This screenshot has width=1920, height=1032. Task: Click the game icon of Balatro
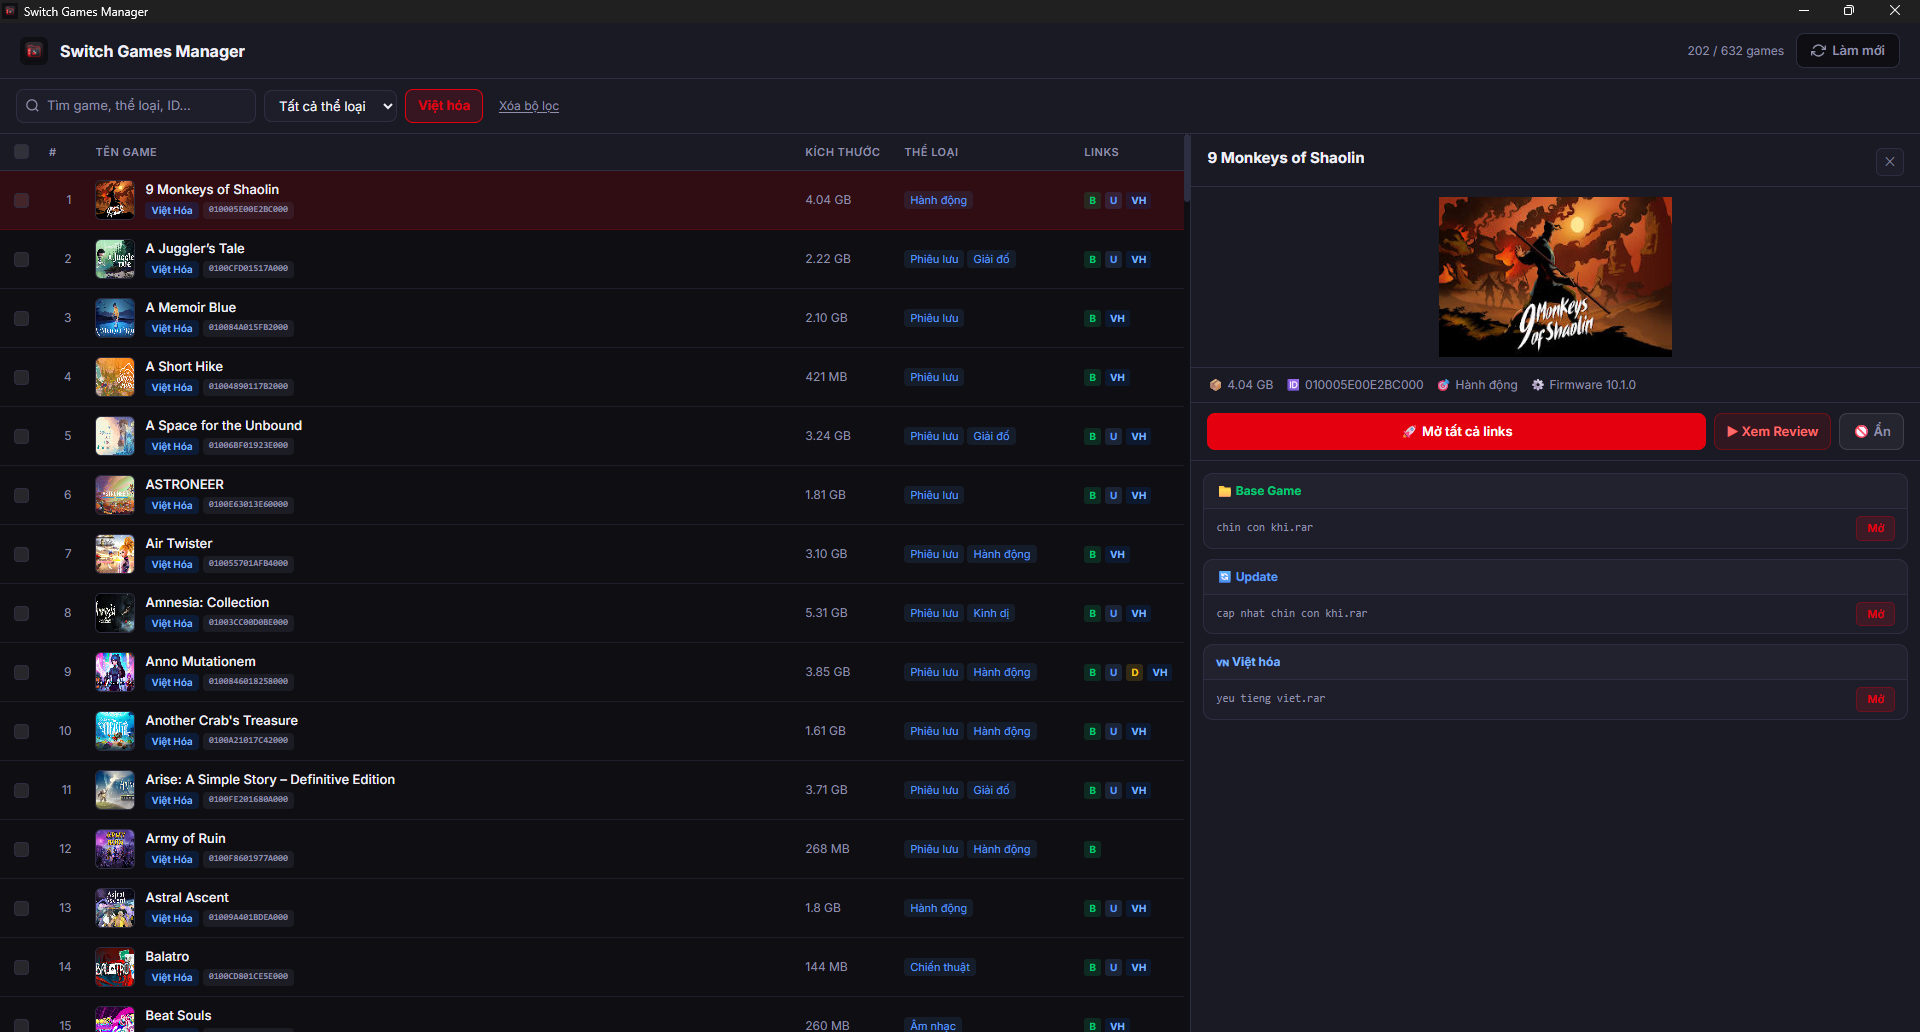point(115,967)
